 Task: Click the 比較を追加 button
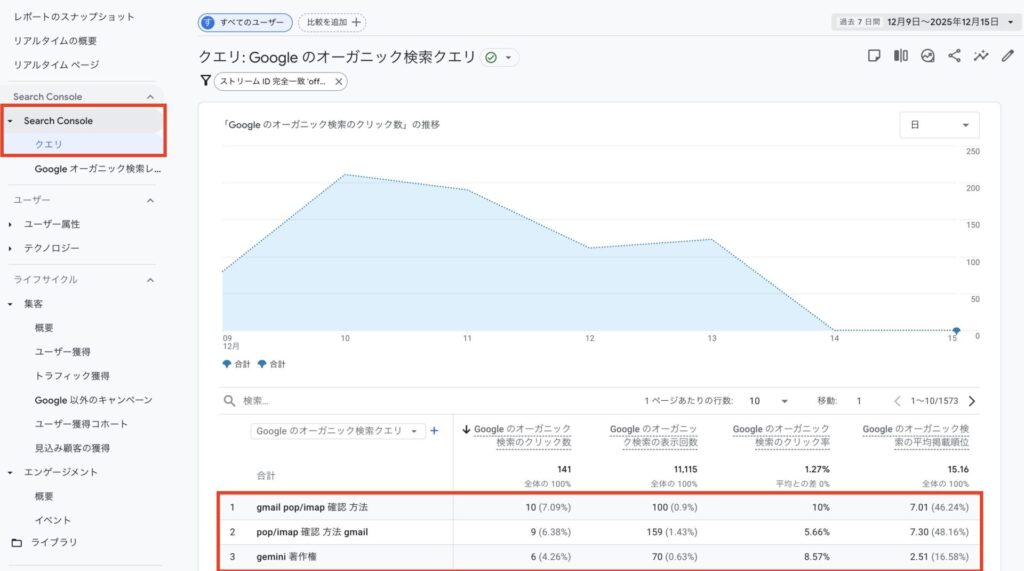(332, 22)
